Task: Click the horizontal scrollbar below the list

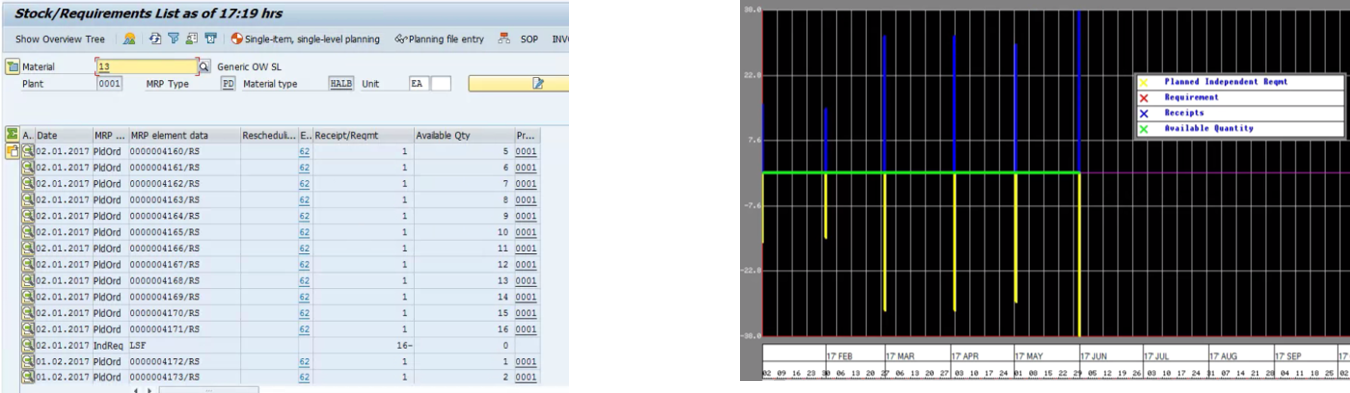Action: 208,389
